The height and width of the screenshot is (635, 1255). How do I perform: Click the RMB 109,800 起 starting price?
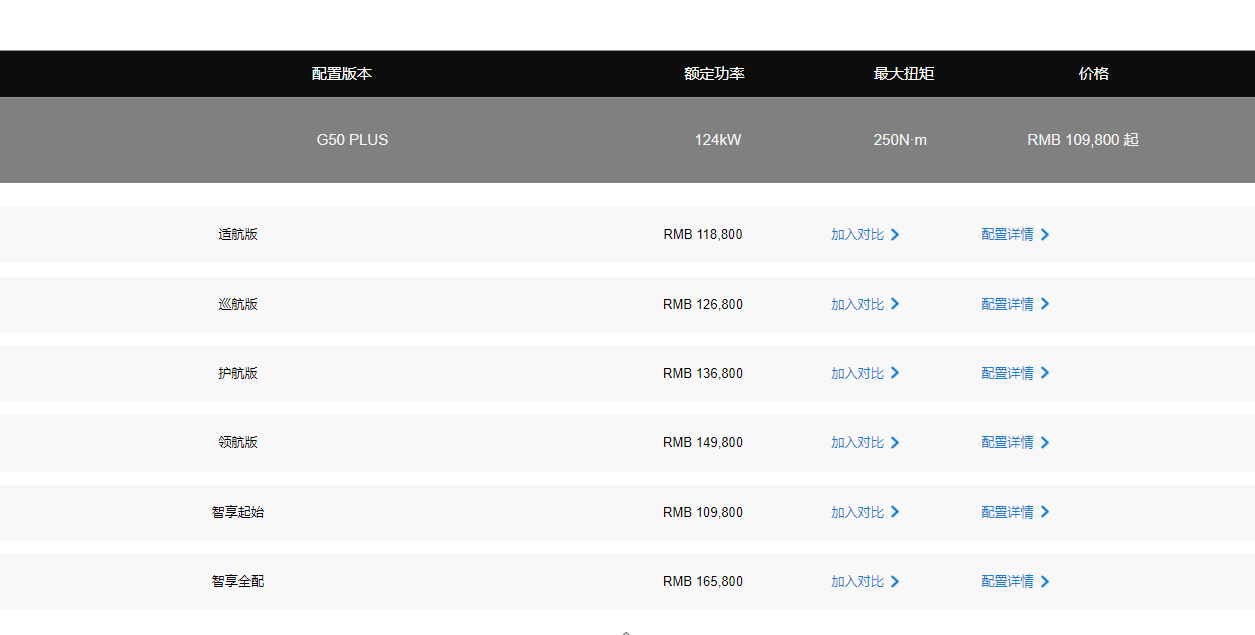1083,140
